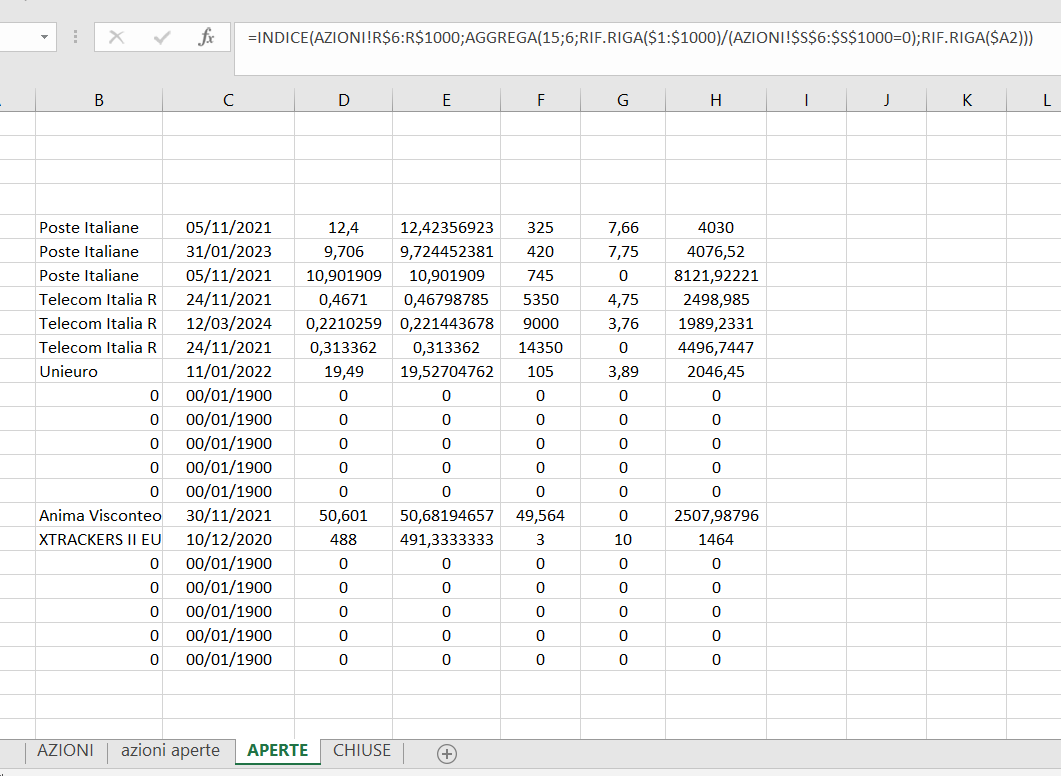Select cell with value 4030
The image size is (1061, 776).
716,227
